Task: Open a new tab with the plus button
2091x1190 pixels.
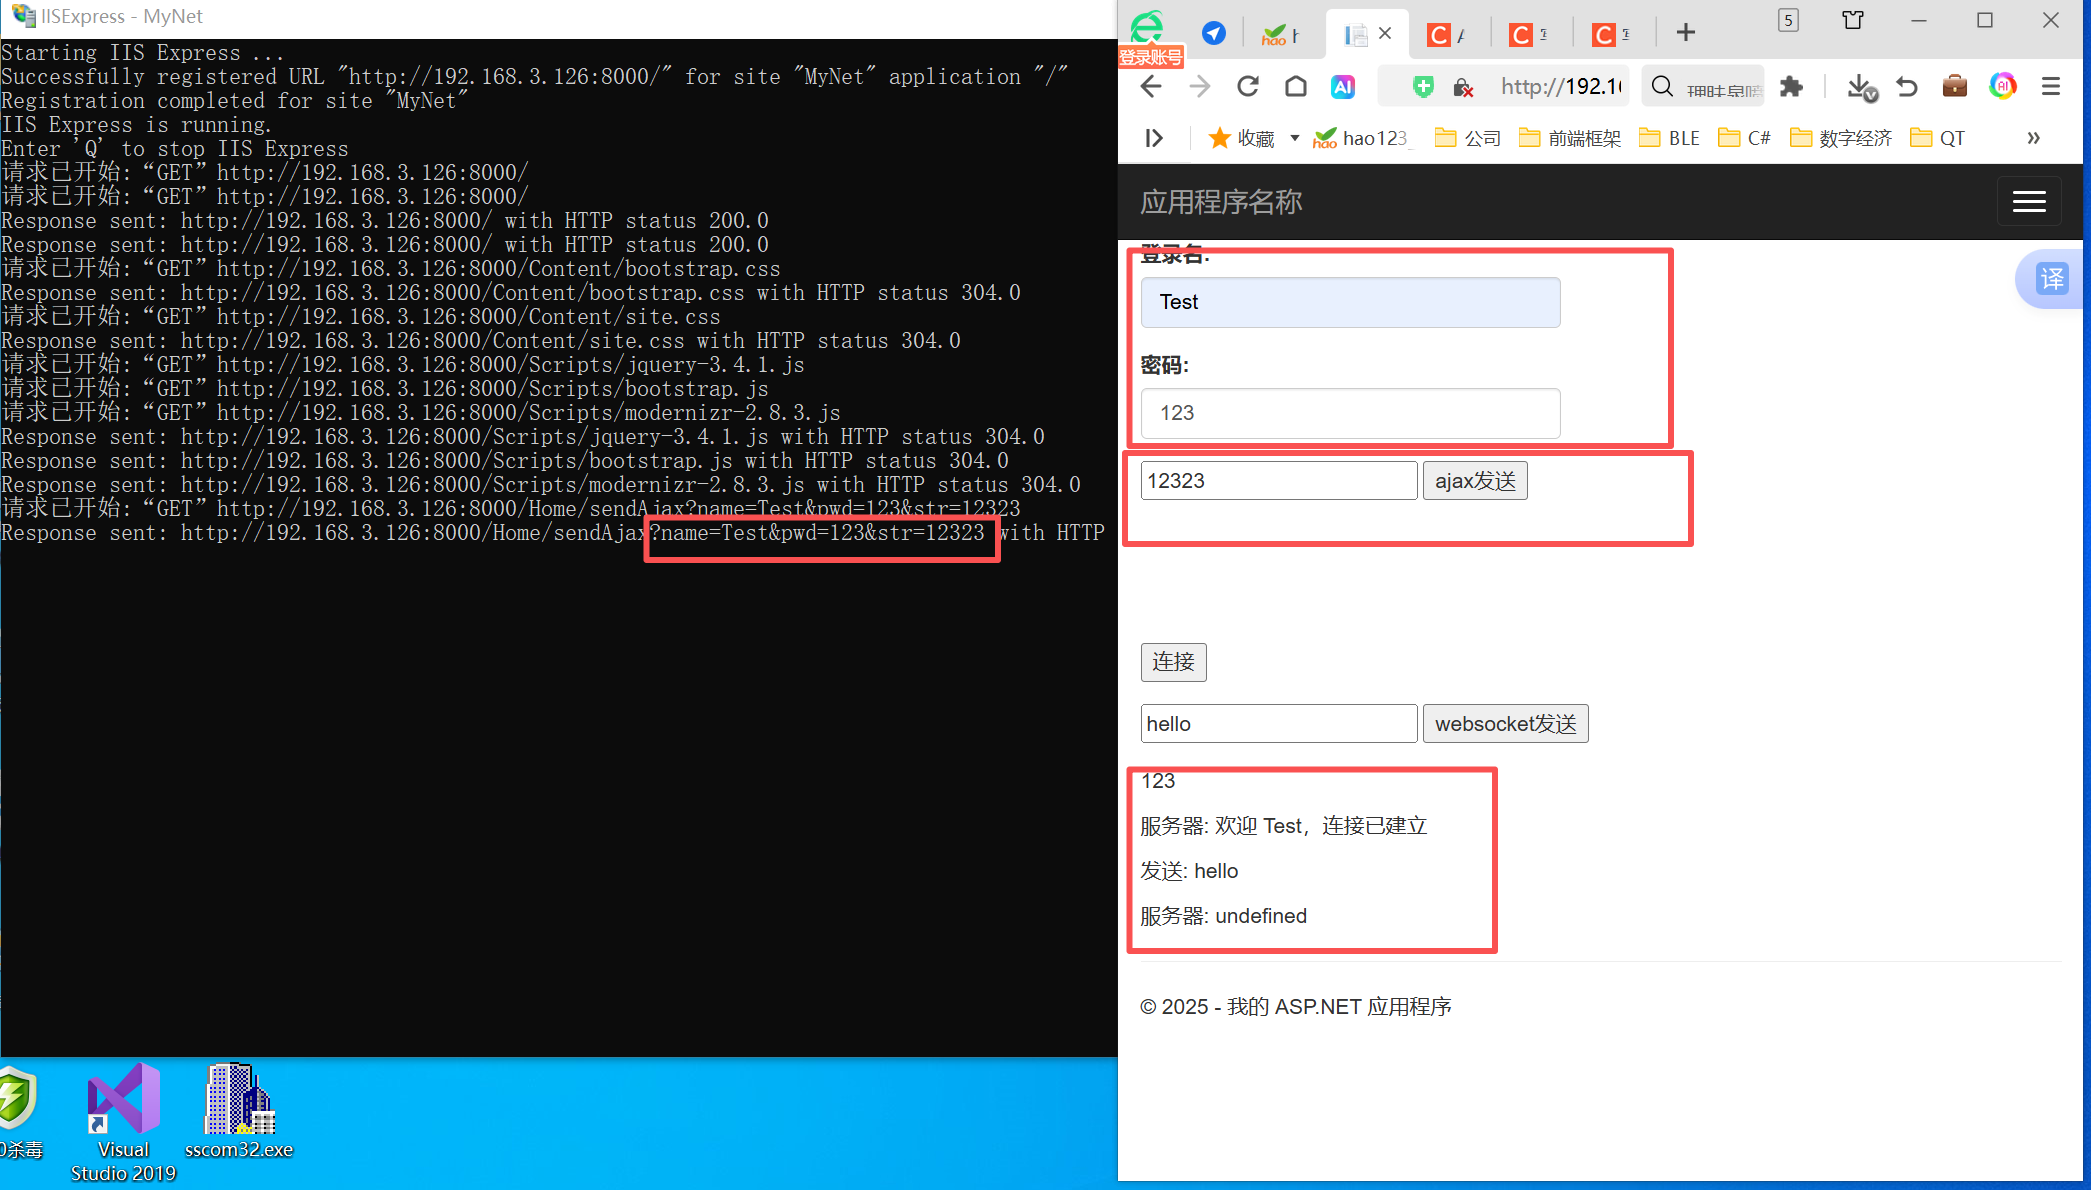Action: pyautogui.click(x=1686, y=33)
